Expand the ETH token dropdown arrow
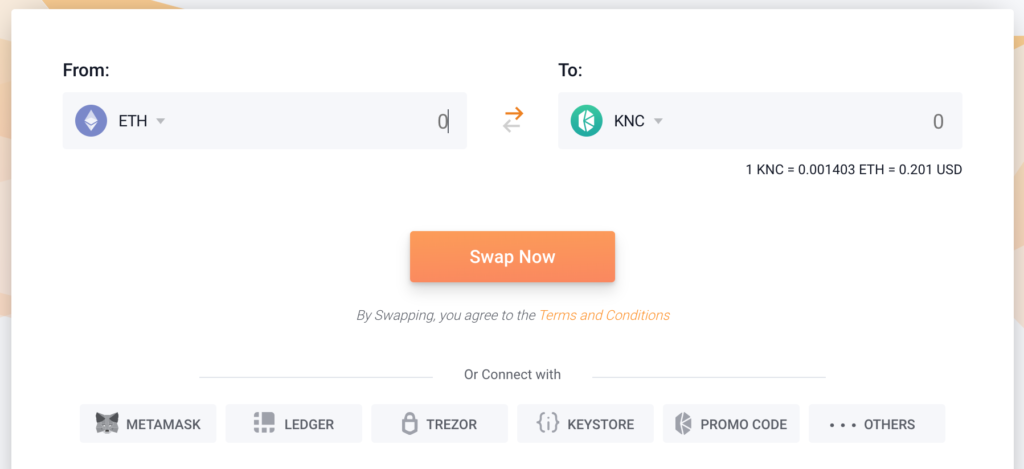 pyautogui.click(x=161, y=121)
